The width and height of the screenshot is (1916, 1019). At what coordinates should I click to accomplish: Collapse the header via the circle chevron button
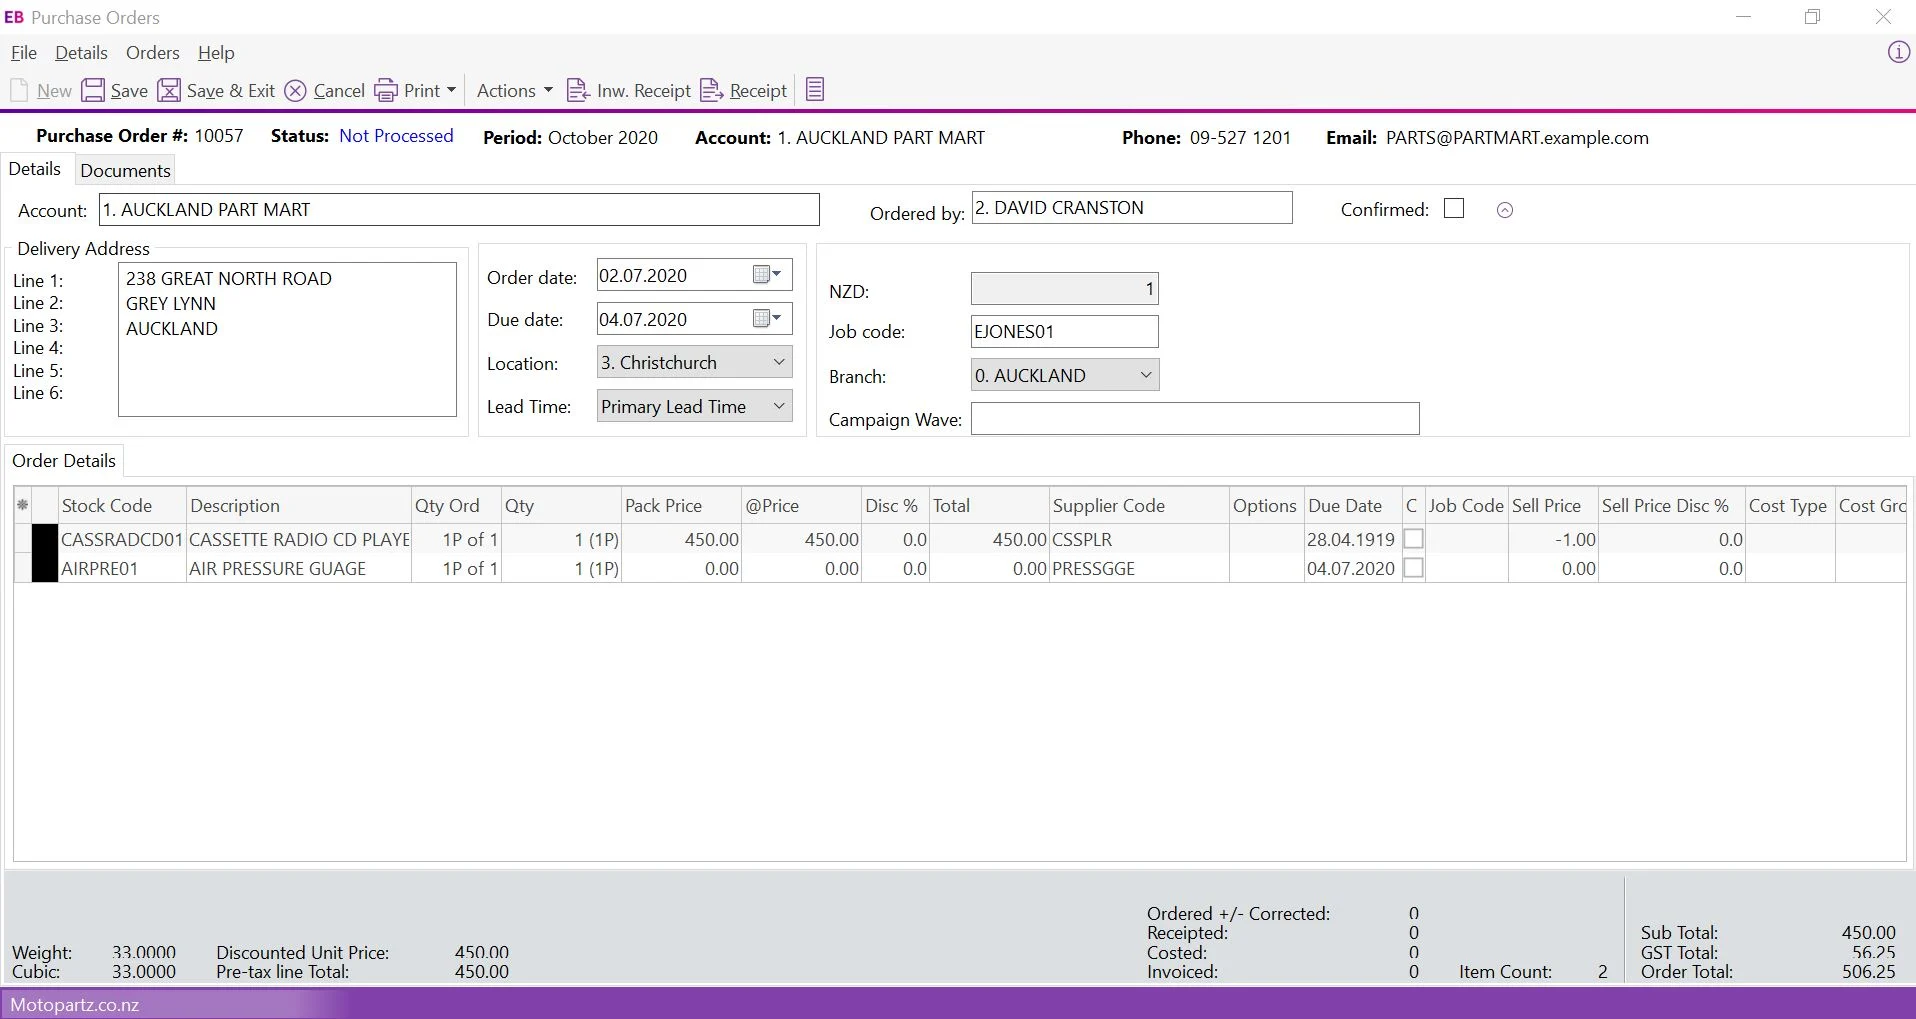pyautogui.click(x=1504, y=209)
